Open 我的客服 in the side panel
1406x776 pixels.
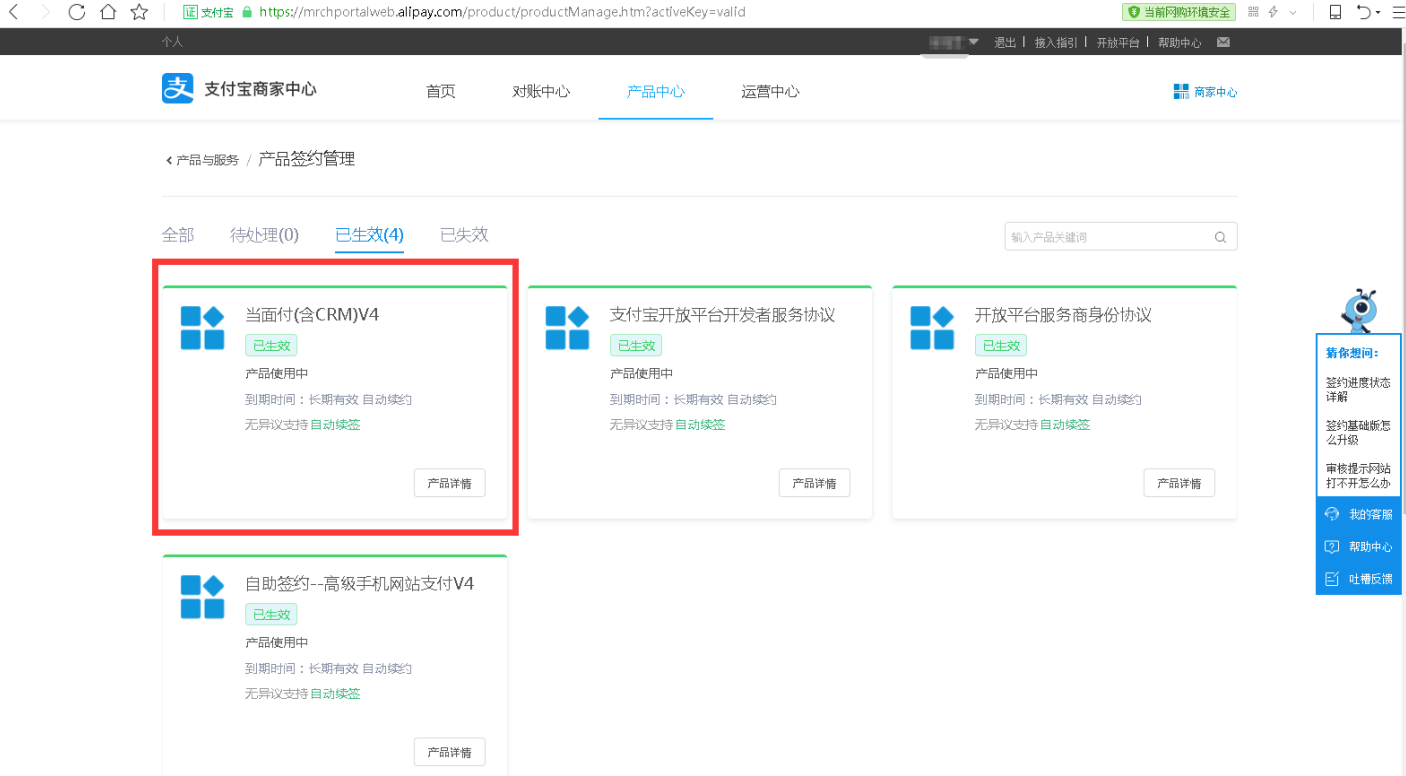tap(1359, 514)
